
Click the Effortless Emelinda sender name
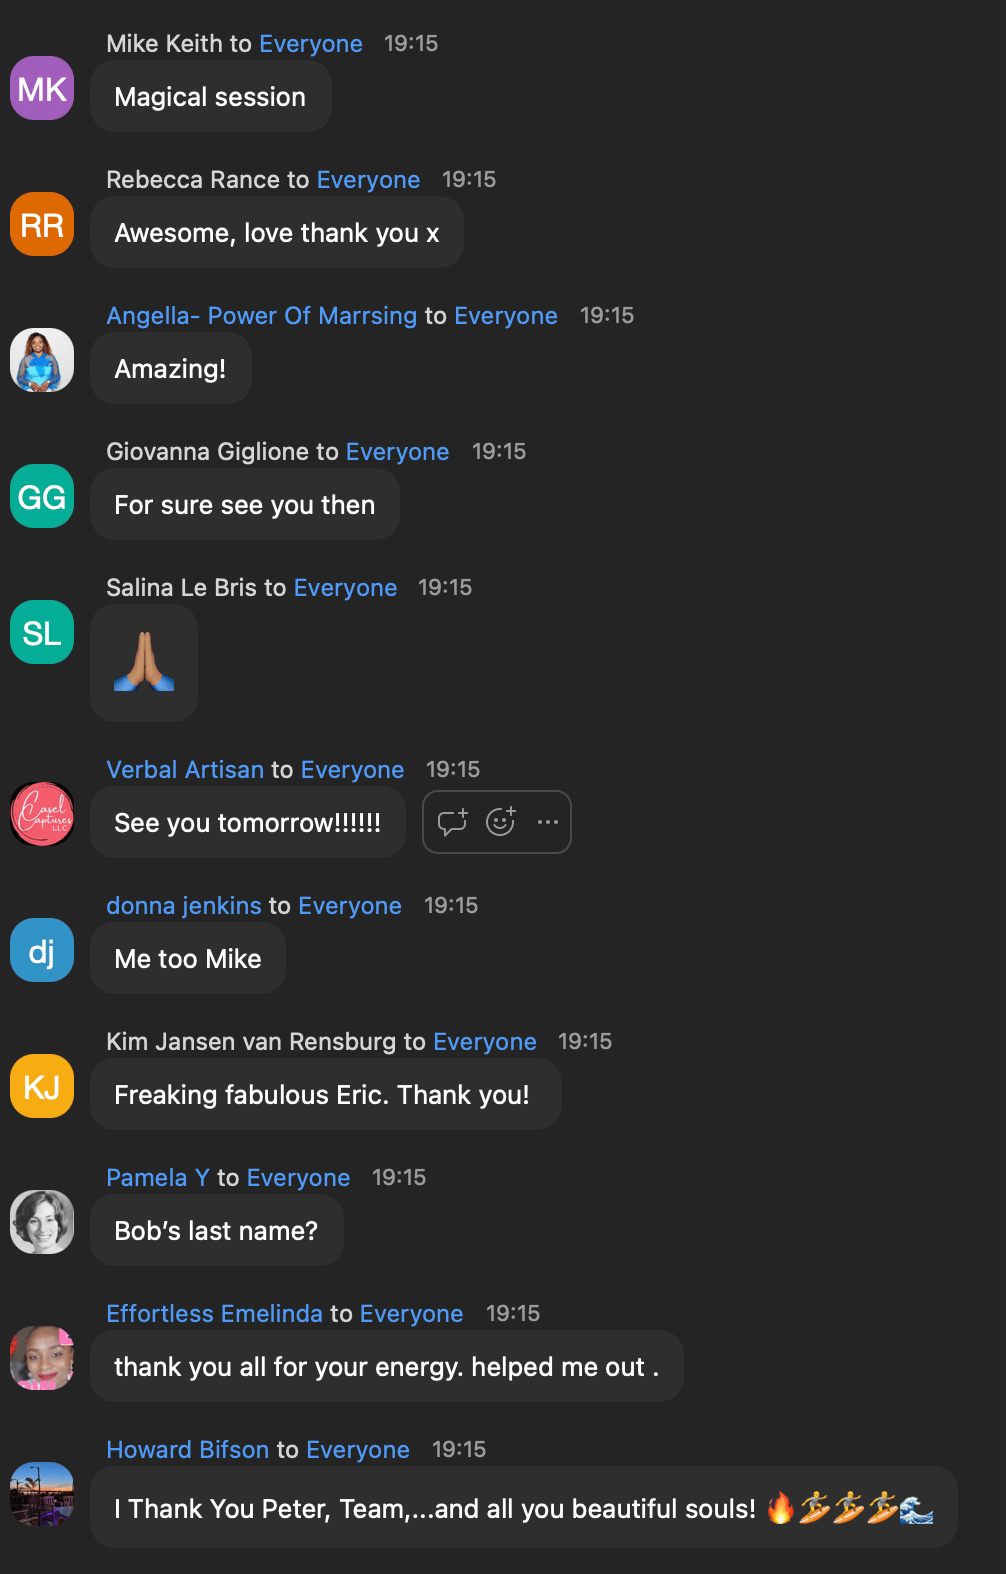coord(215,1314)
